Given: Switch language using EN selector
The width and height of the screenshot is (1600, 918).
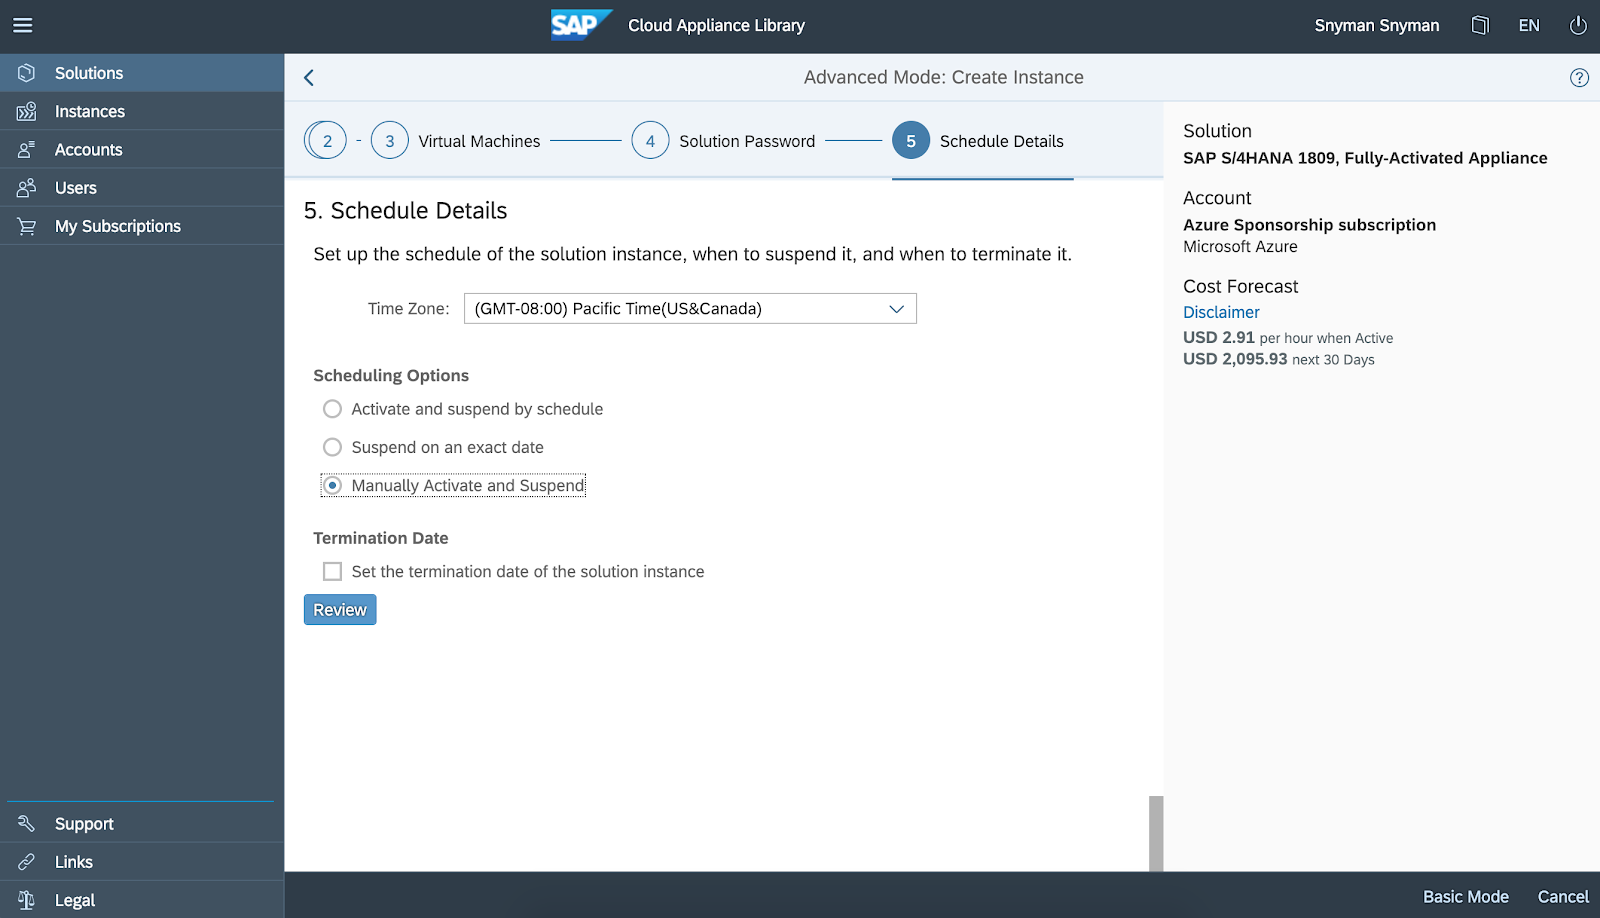Looking at the screenshot, I should (x=1529, y=26).
